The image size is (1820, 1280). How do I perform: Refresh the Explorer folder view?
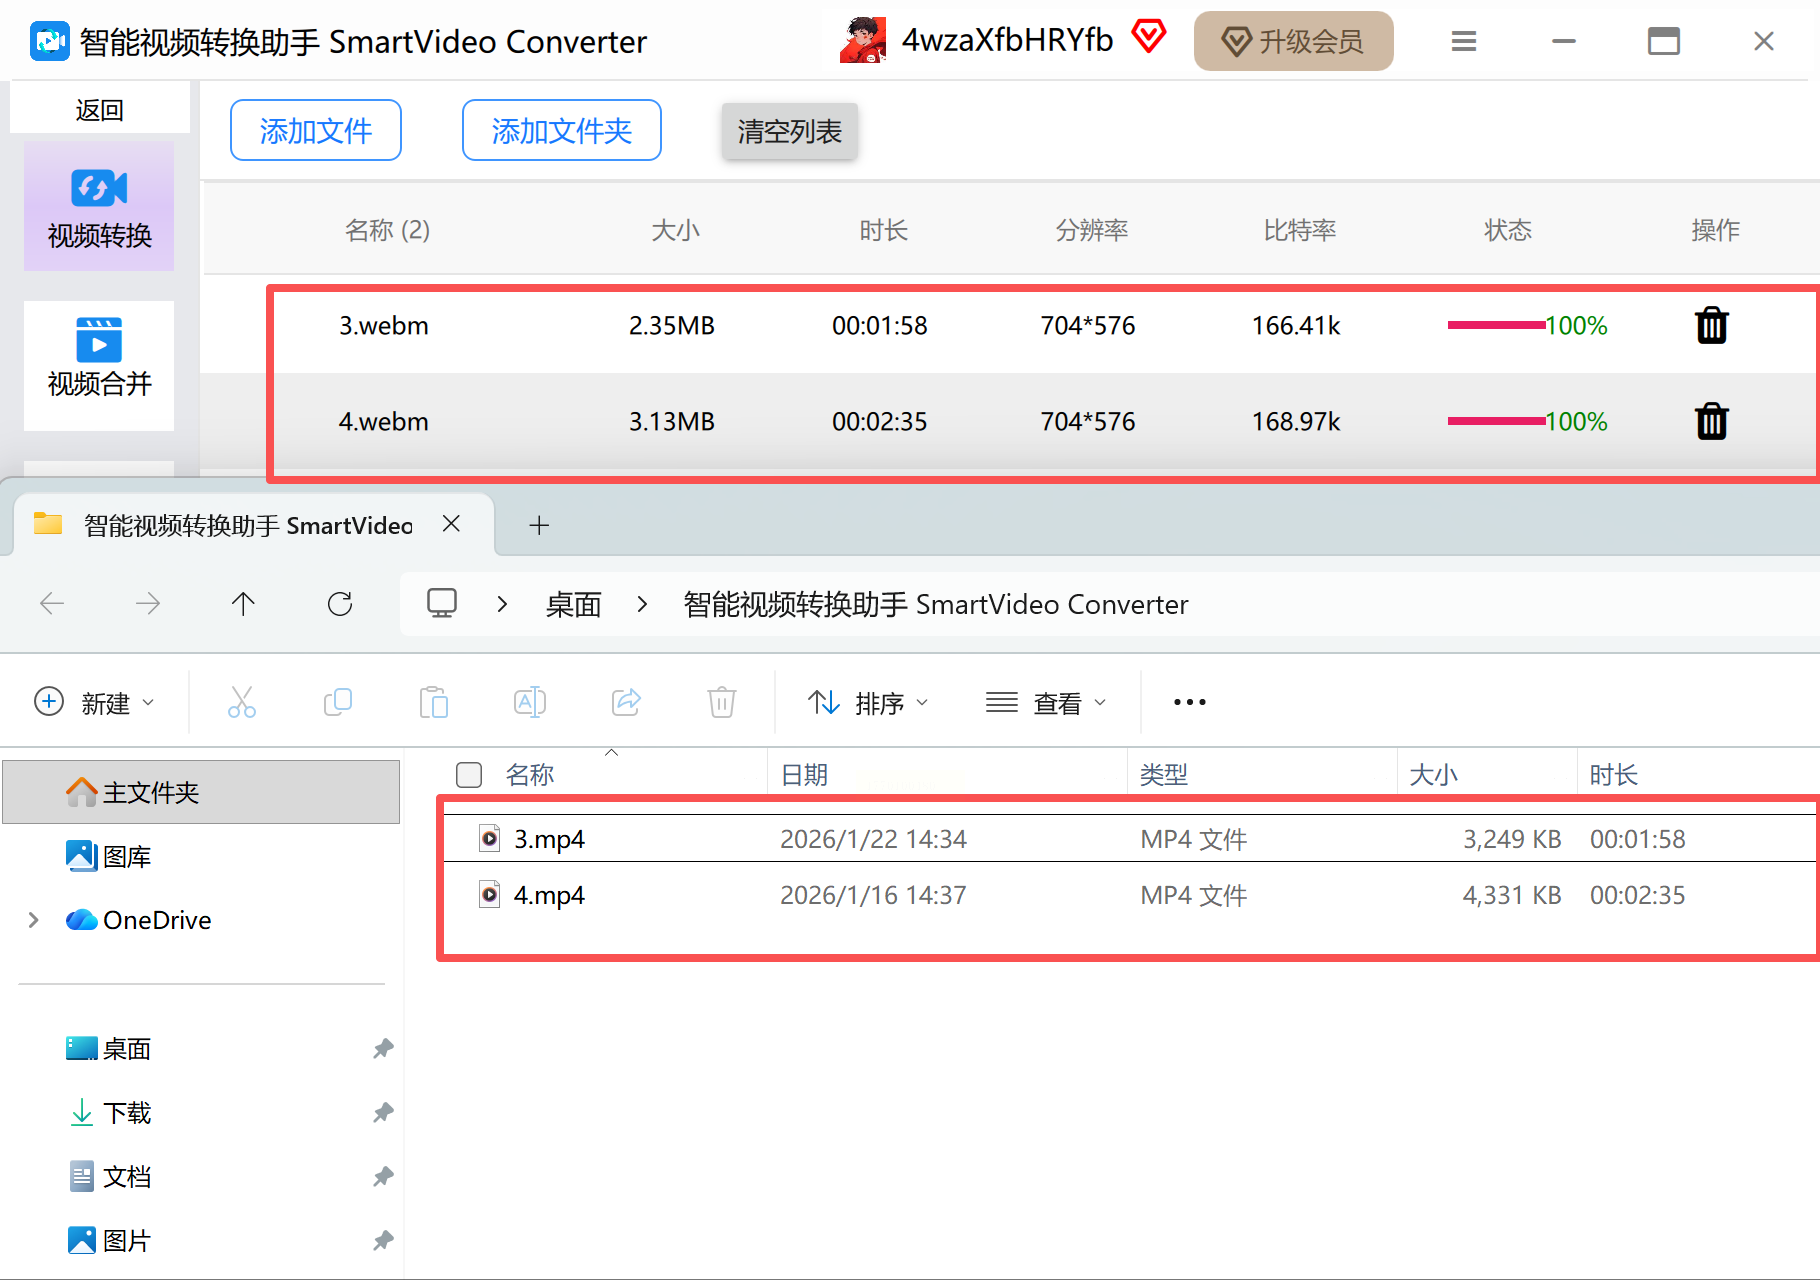tap(340, 603)
